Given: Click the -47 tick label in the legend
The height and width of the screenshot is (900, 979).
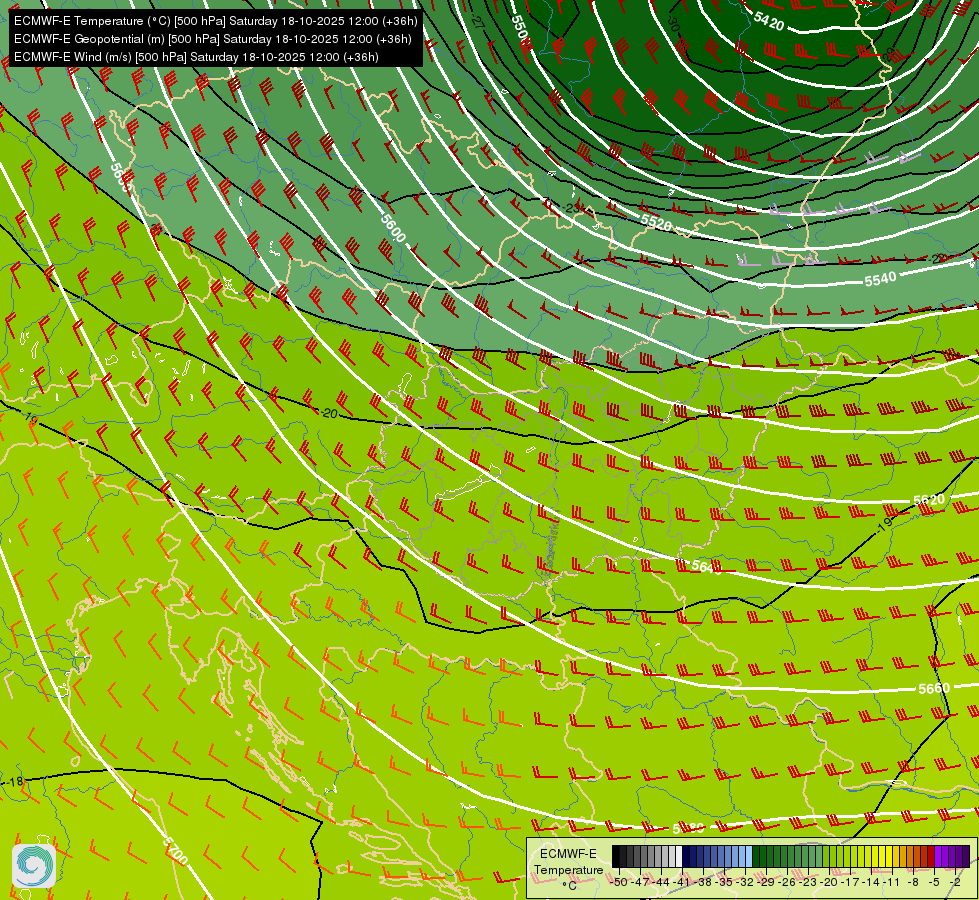Looking at the screenshot, I should click(640, 883).
